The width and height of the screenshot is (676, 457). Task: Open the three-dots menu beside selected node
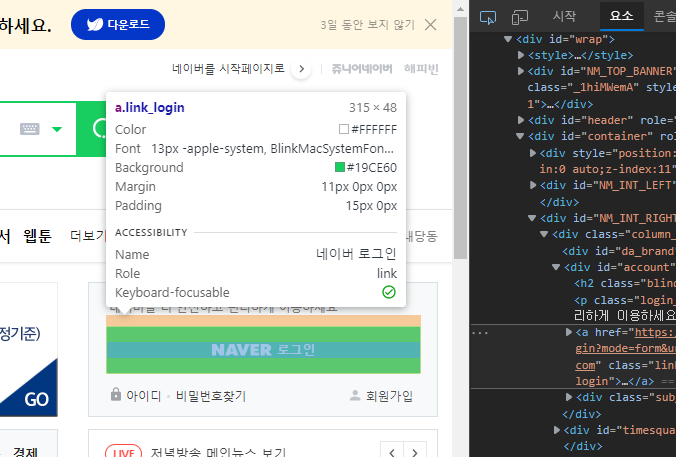(x=480, y=332)
